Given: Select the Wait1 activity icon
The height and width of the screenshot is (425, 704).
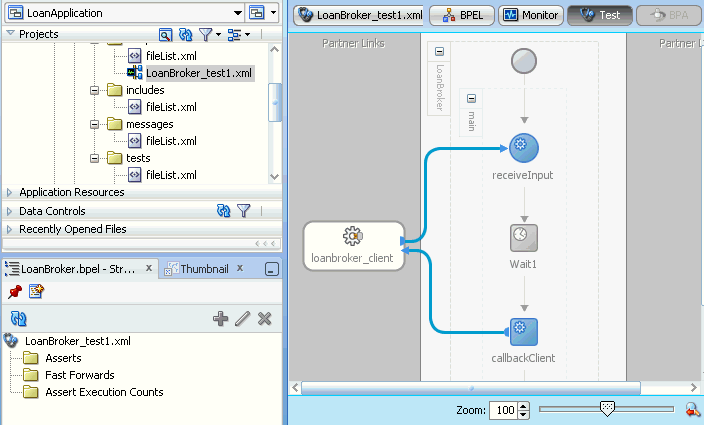Looking at the screenshot, I should click(524, 237).
